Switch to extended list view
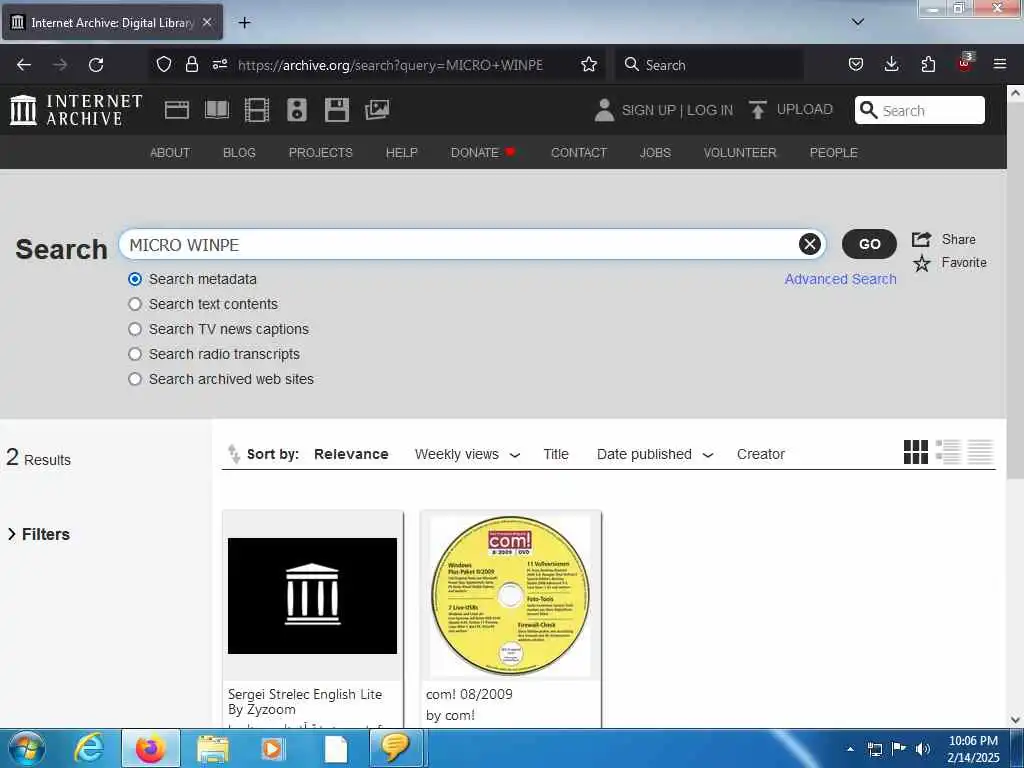The width and height of the screenshot is (1024, 768). 948,452
